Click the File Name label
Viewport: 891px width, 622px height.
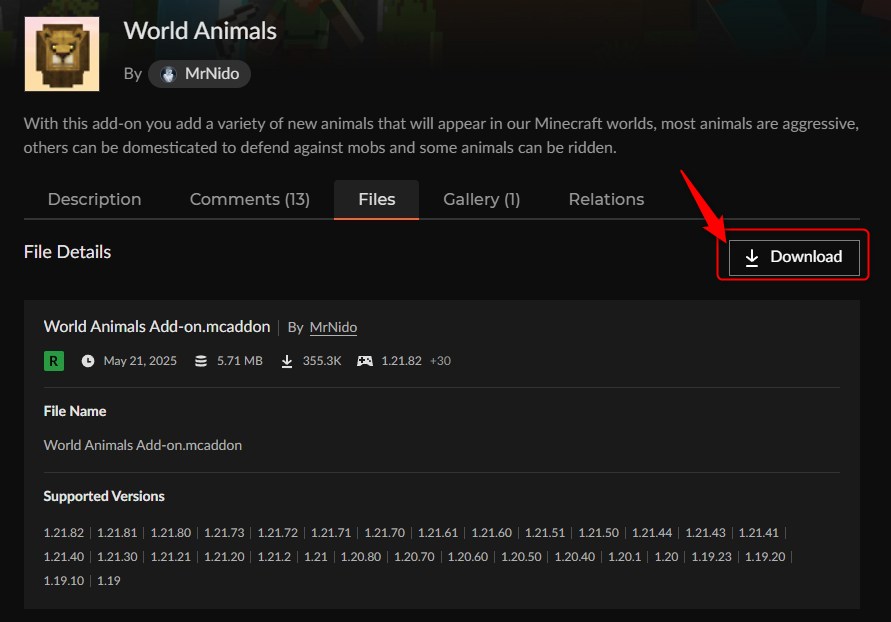75,411
